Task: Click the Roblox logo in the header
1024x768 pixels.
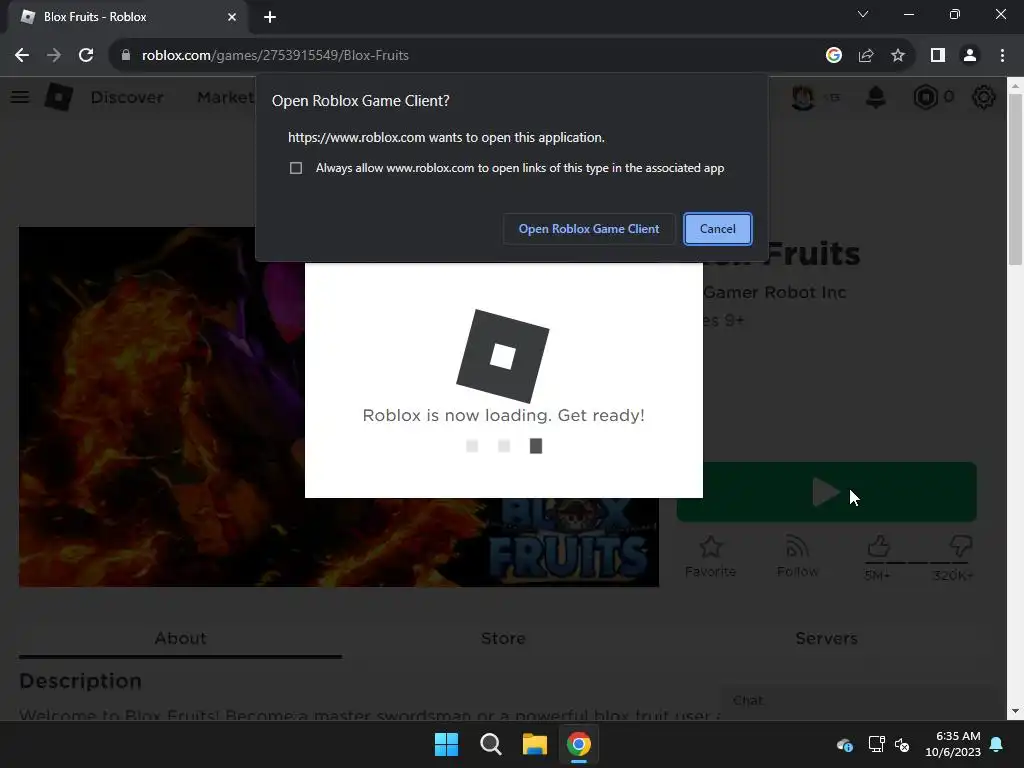Action: (59, 97)
